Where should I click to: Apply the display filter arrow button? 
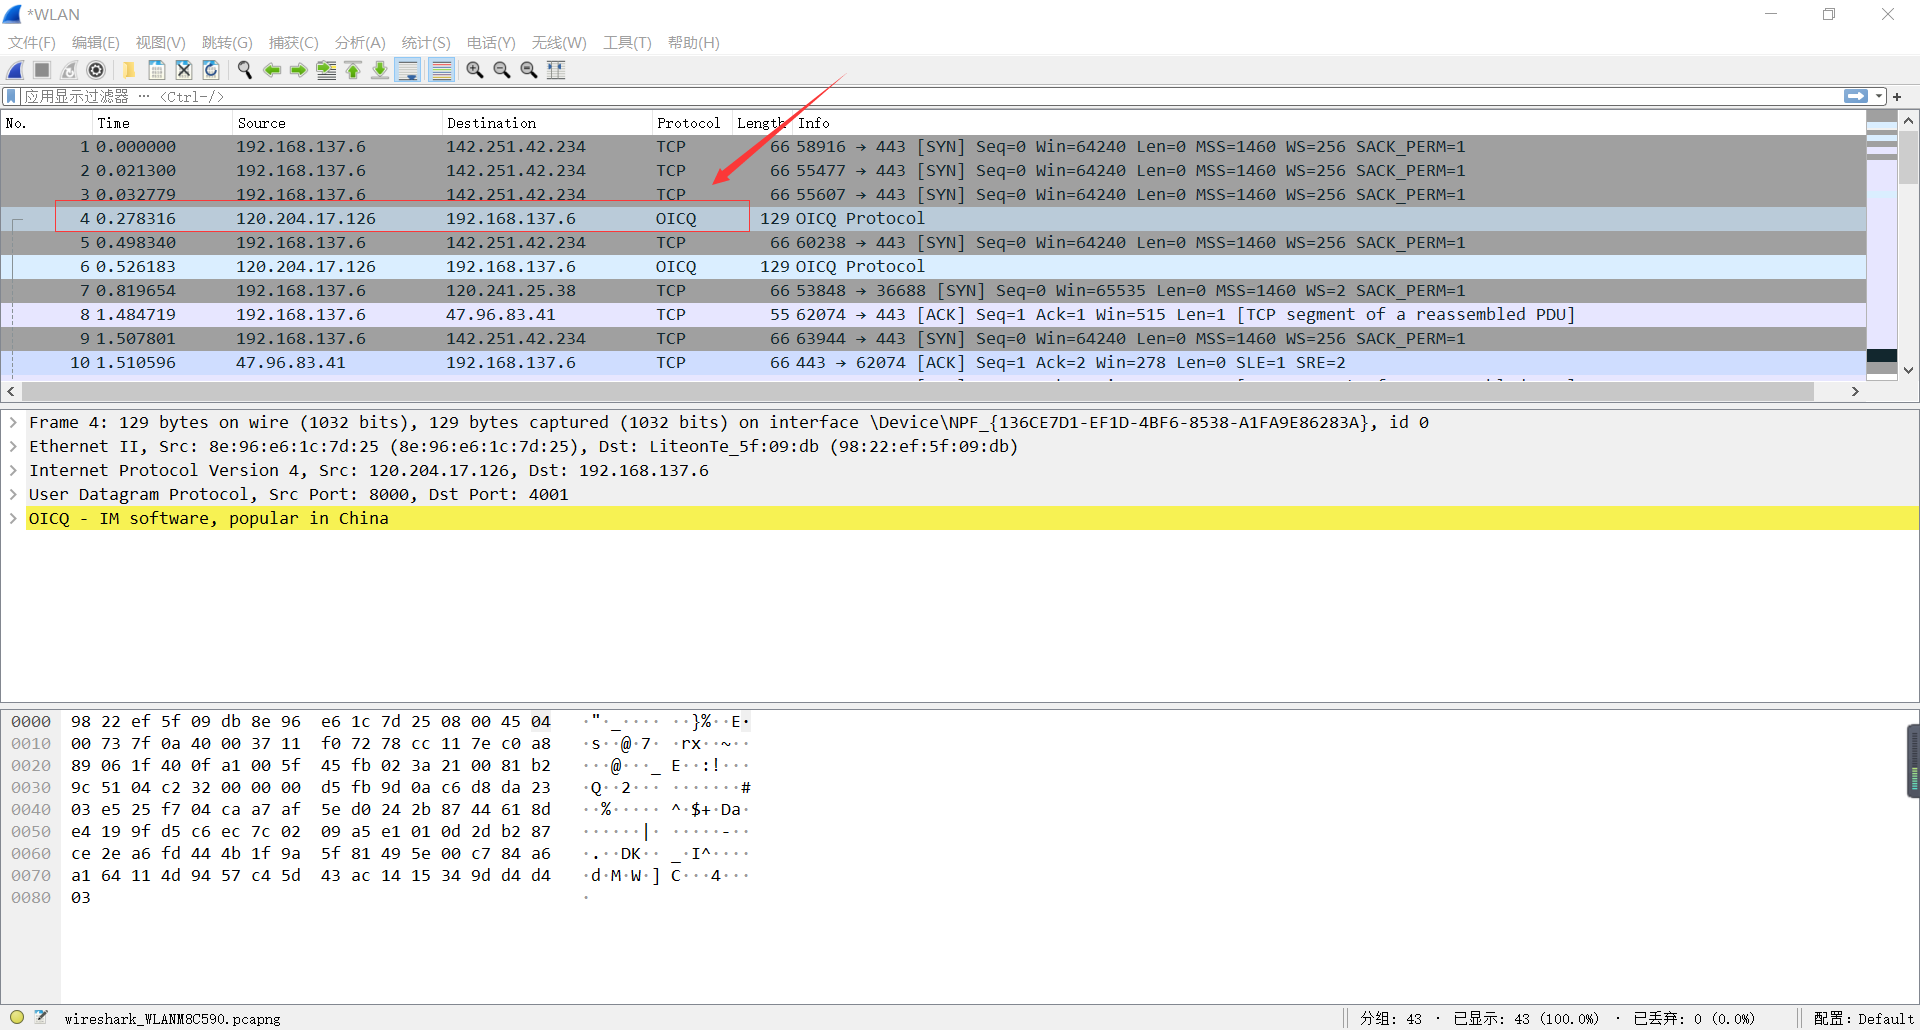coord(1856,97)
